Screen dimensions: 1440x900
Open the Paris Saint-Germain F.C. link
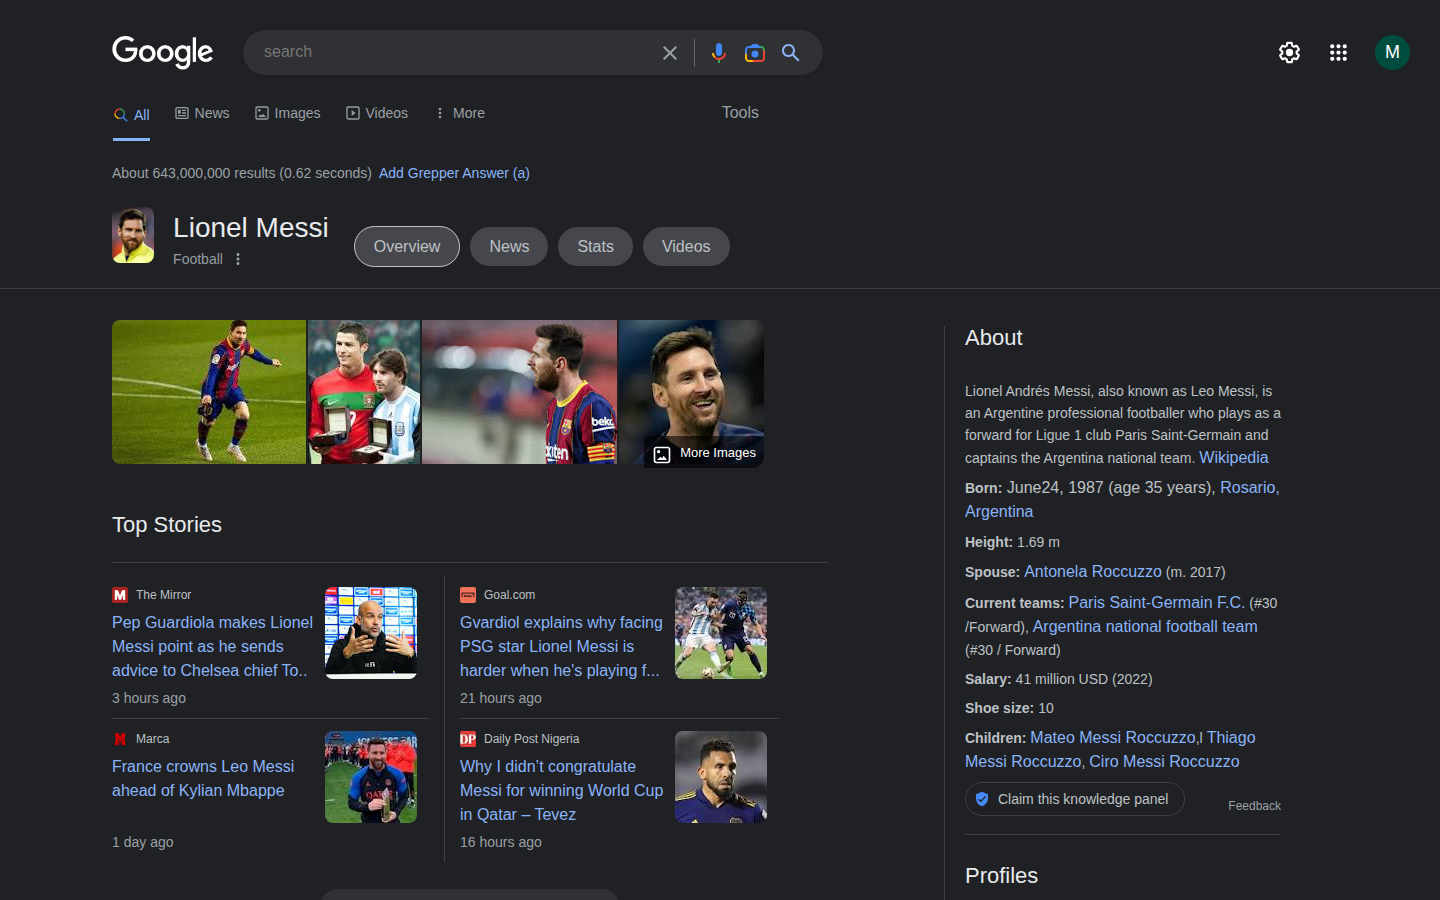(1156, 602)
